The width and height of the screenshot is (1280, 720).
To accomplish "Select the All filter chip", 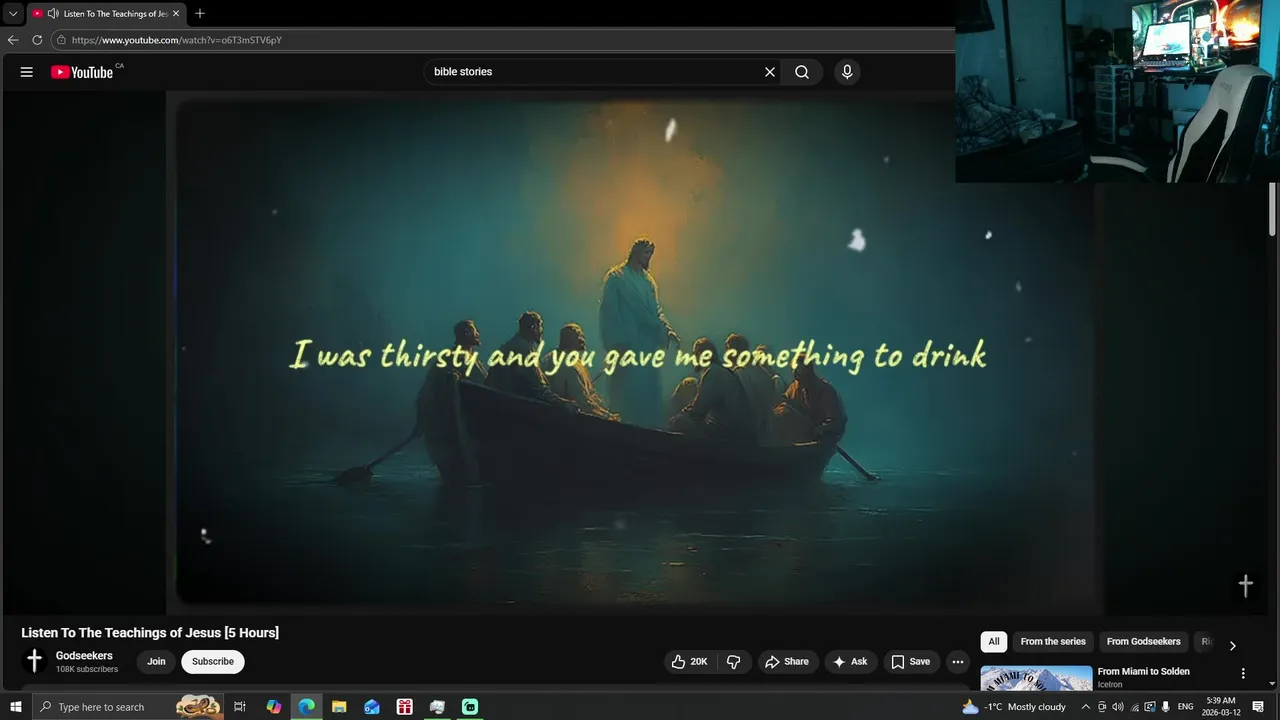I will tap(994, 642).
